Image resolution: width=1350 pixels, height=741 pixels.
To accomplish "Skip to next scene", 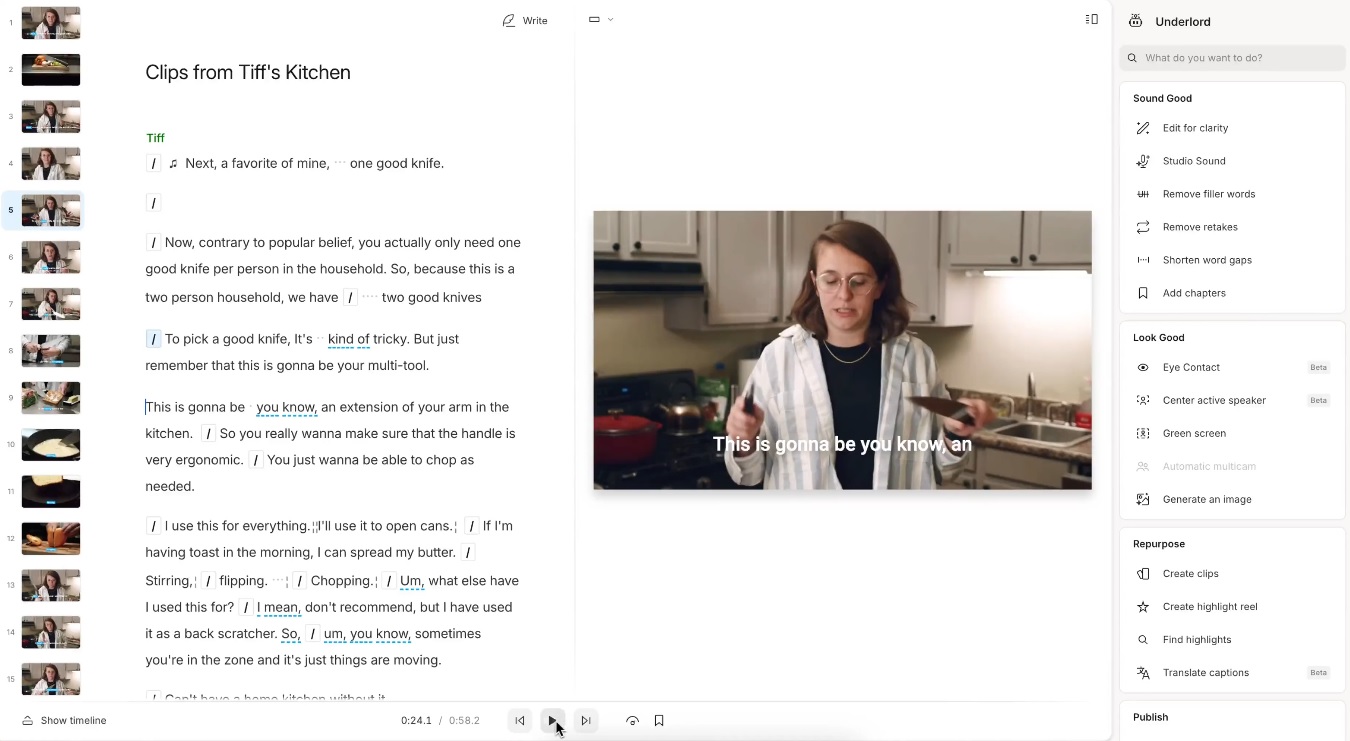I will tap(586, 720).
